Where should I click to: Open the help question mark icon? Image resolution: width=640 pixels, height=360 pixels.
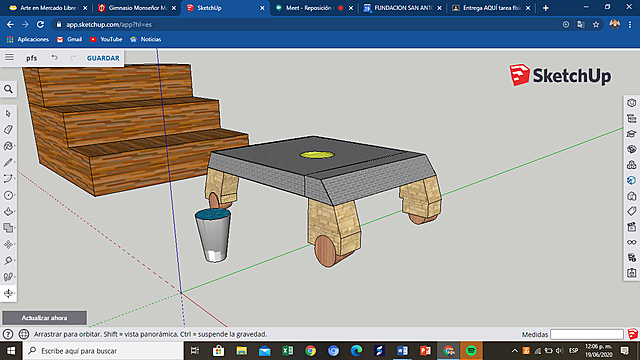pyautogui.click(x=8, y=334)
